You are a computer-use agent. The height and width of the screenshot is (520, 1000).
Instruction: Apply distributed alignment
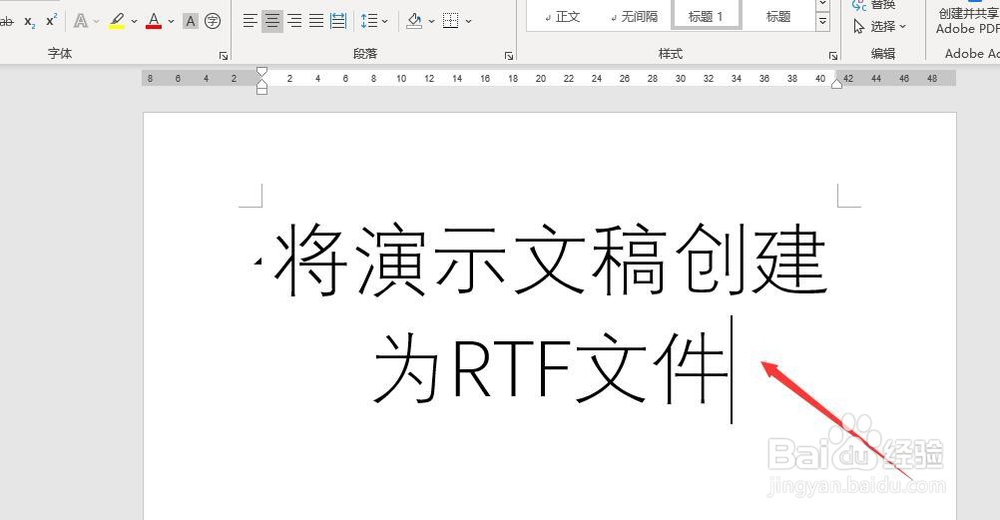click(338, 21)
